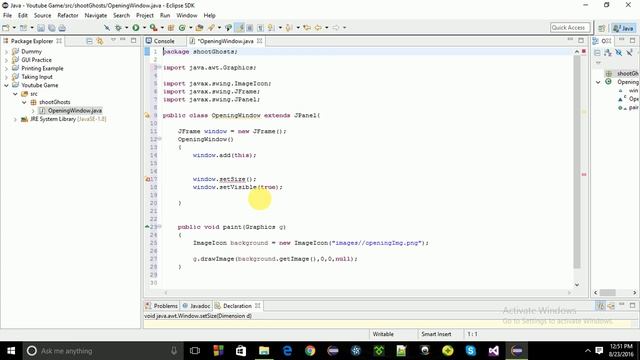Open Package Explorer view menu triangle
This screenshot has width=640, height=360.
point(113,40)
